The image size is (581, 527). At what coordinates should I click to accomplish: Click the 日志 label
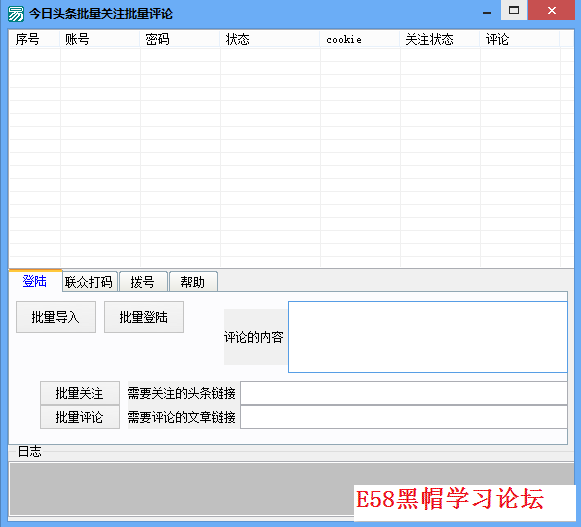coord(30,451)
